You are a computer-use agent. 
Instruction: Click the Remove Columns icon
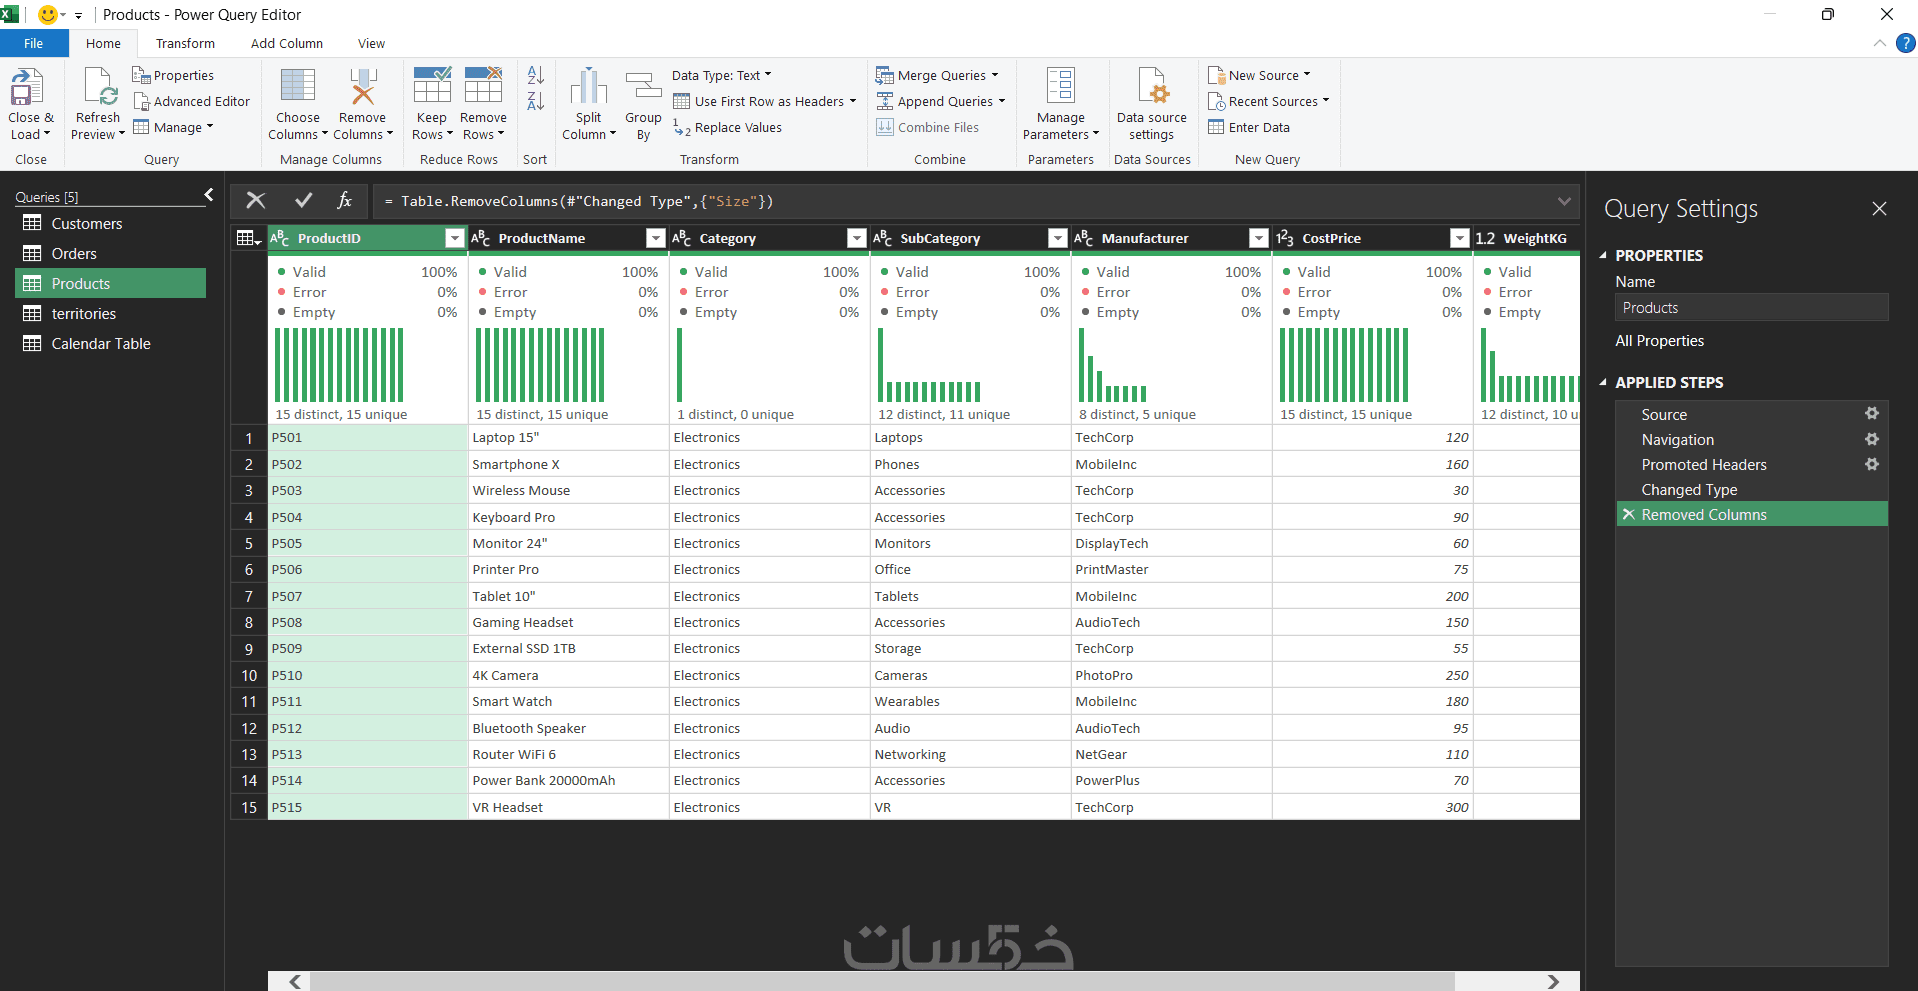(x=362, y=86)
